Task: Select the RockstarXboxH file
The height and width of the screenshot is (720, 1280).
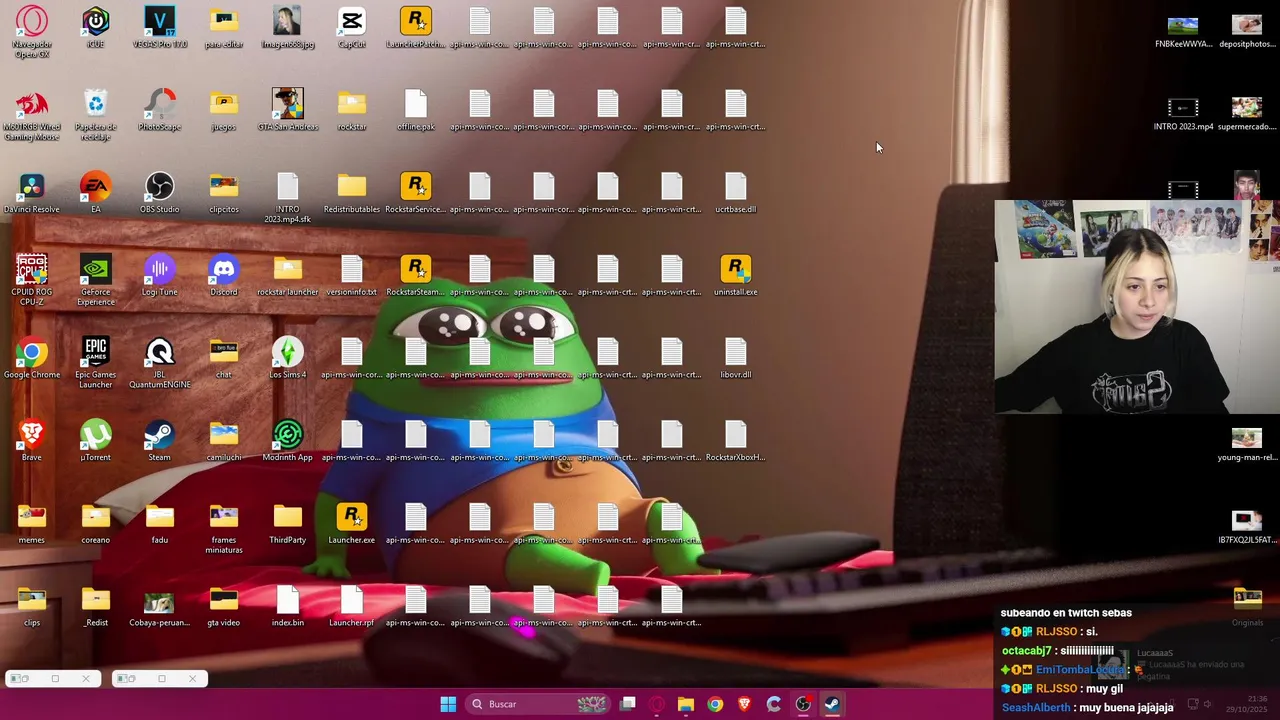Action: 736,440
